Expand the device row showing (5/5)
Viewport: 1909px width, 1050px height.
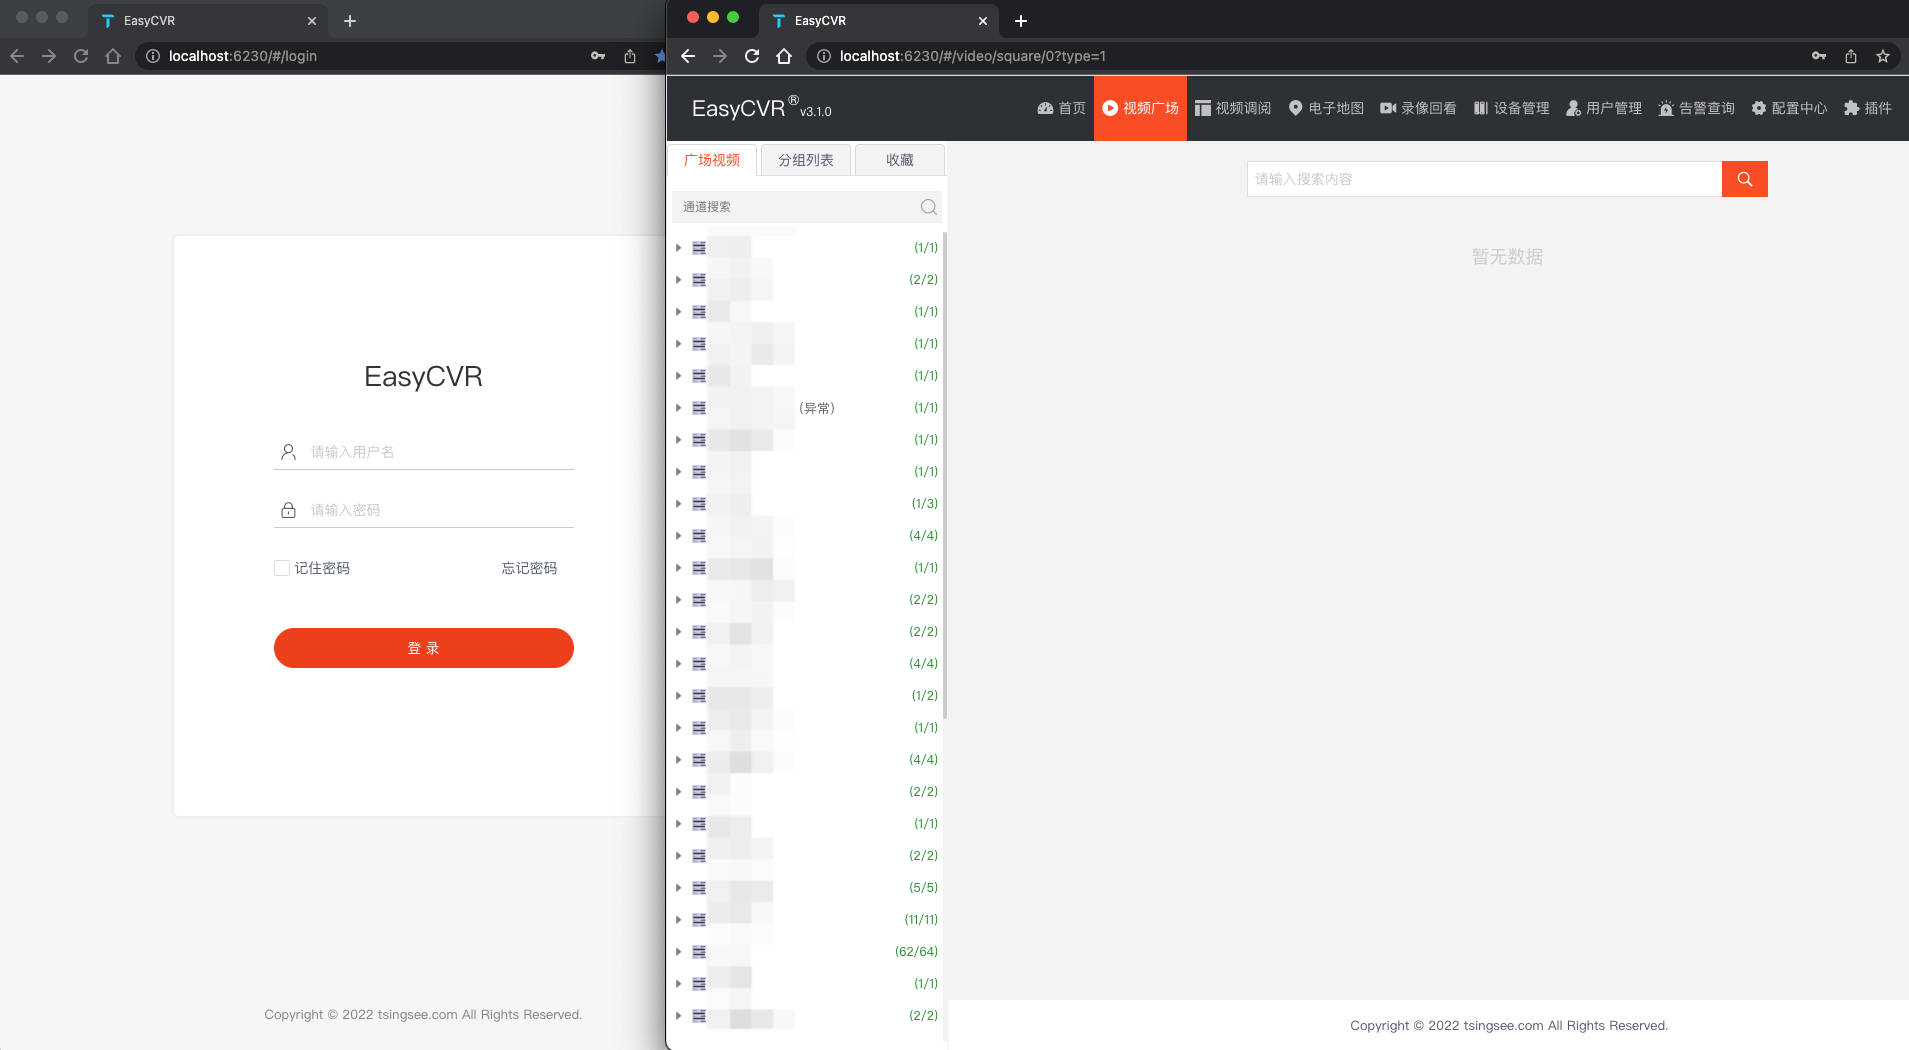click(x=678, y=888)
